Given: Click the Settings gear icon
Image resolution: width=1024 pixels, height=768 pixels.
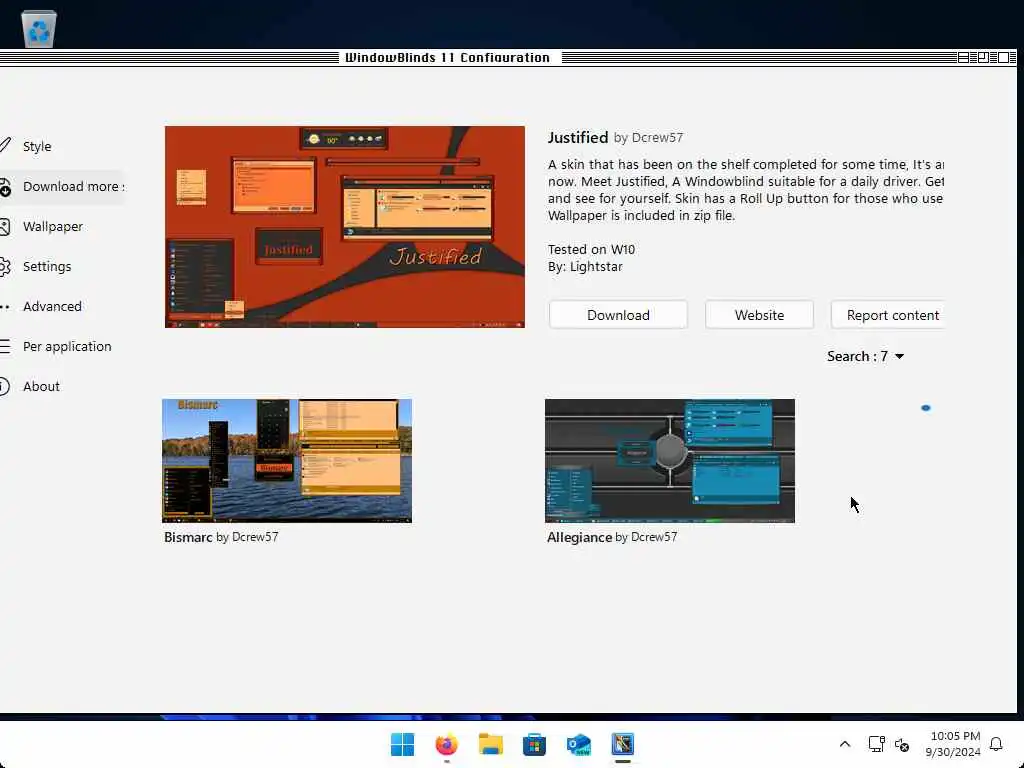Looking at the screenshot, I should 5,266.
